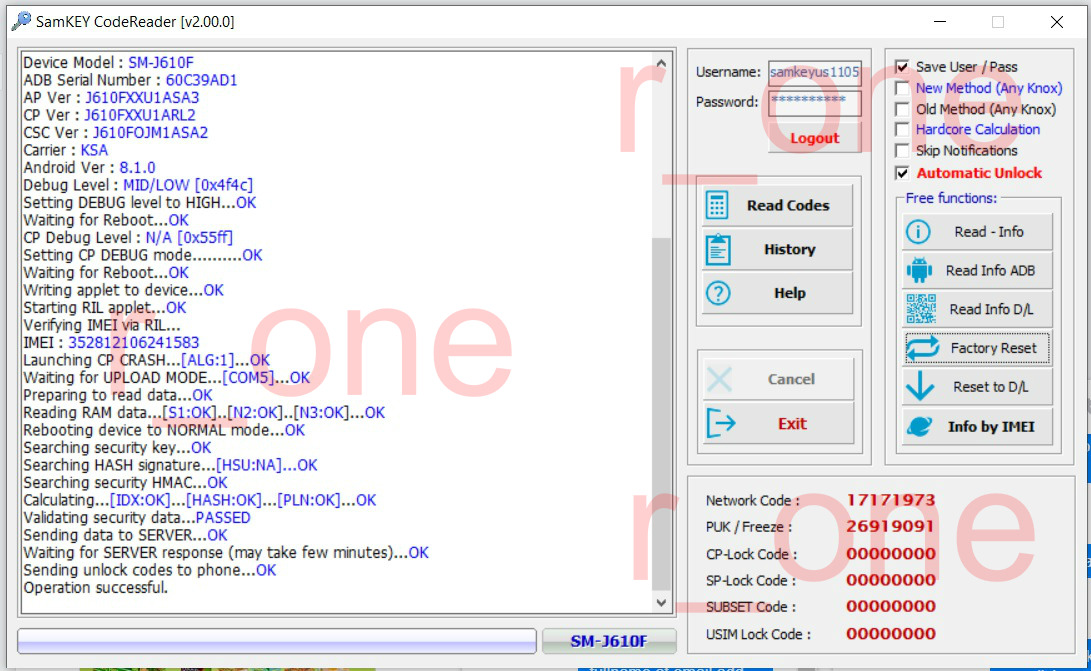This screenshot has height=671, width=1091.
Task: Click Reset to D/L button label
Action: (x=990, y=386)
